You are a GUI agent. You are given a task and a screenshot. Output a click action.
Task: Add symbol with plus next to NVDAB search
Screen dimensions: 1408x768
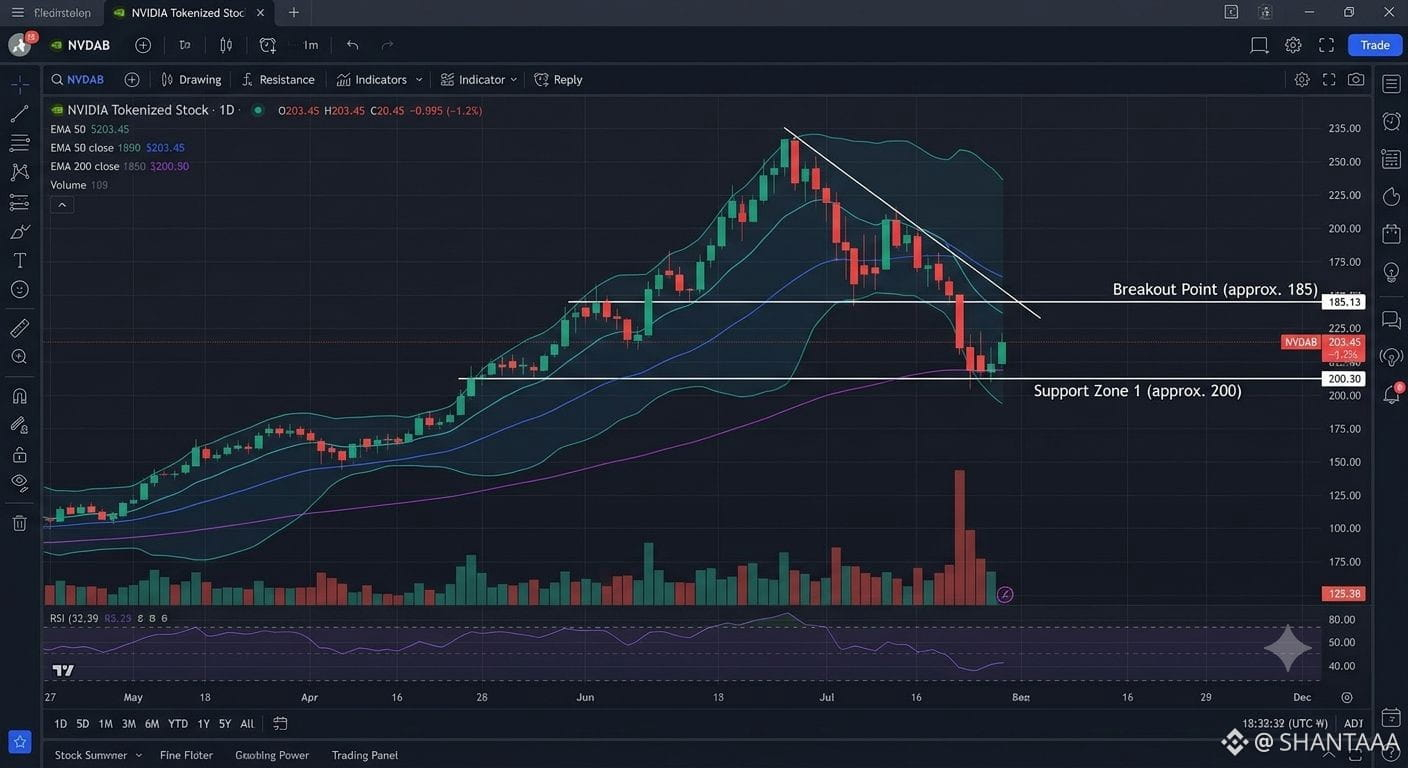pyautogui.click(x=132, y=79)
